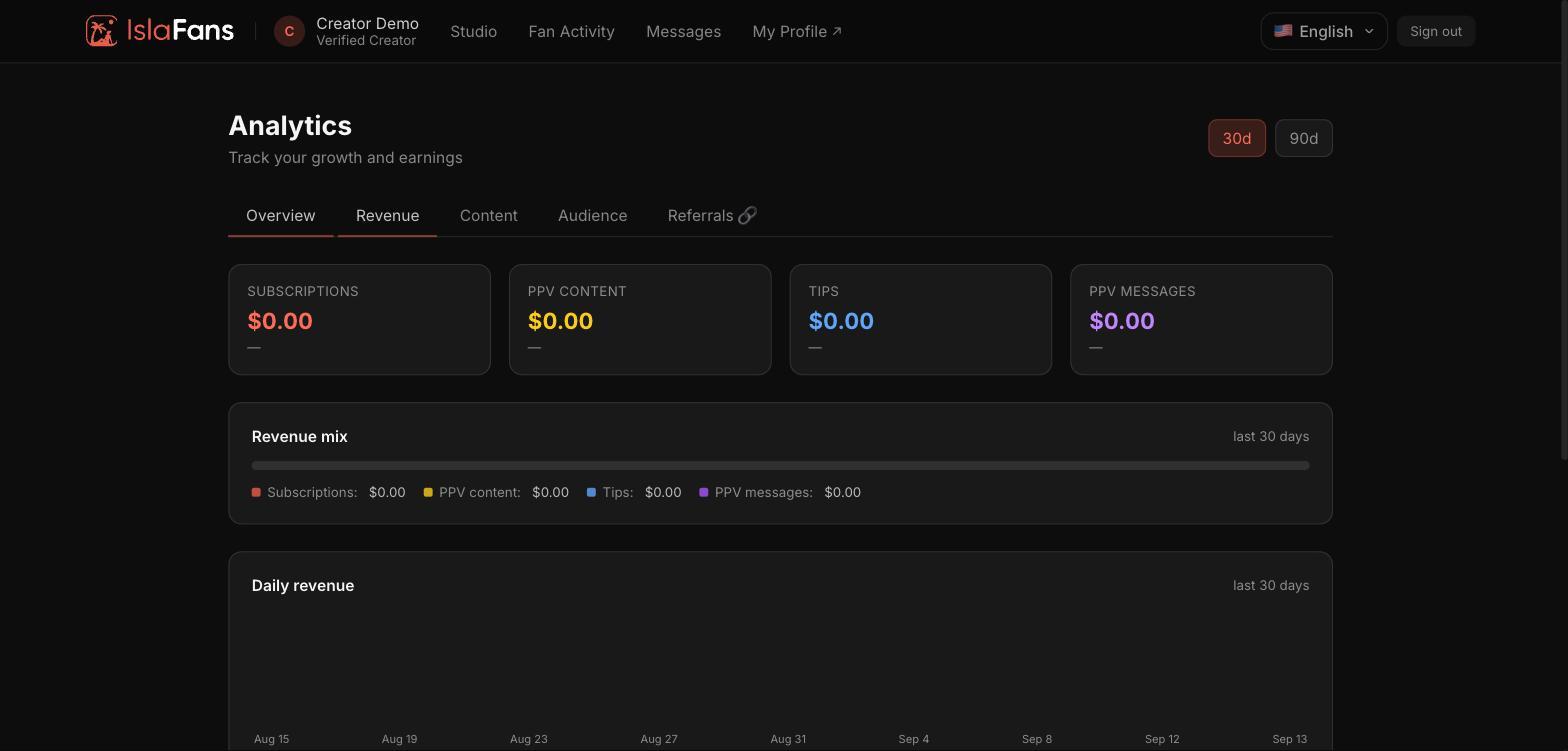Click the TIPS card title
This screenshot has height=751, width=1568.
(824, 292)
